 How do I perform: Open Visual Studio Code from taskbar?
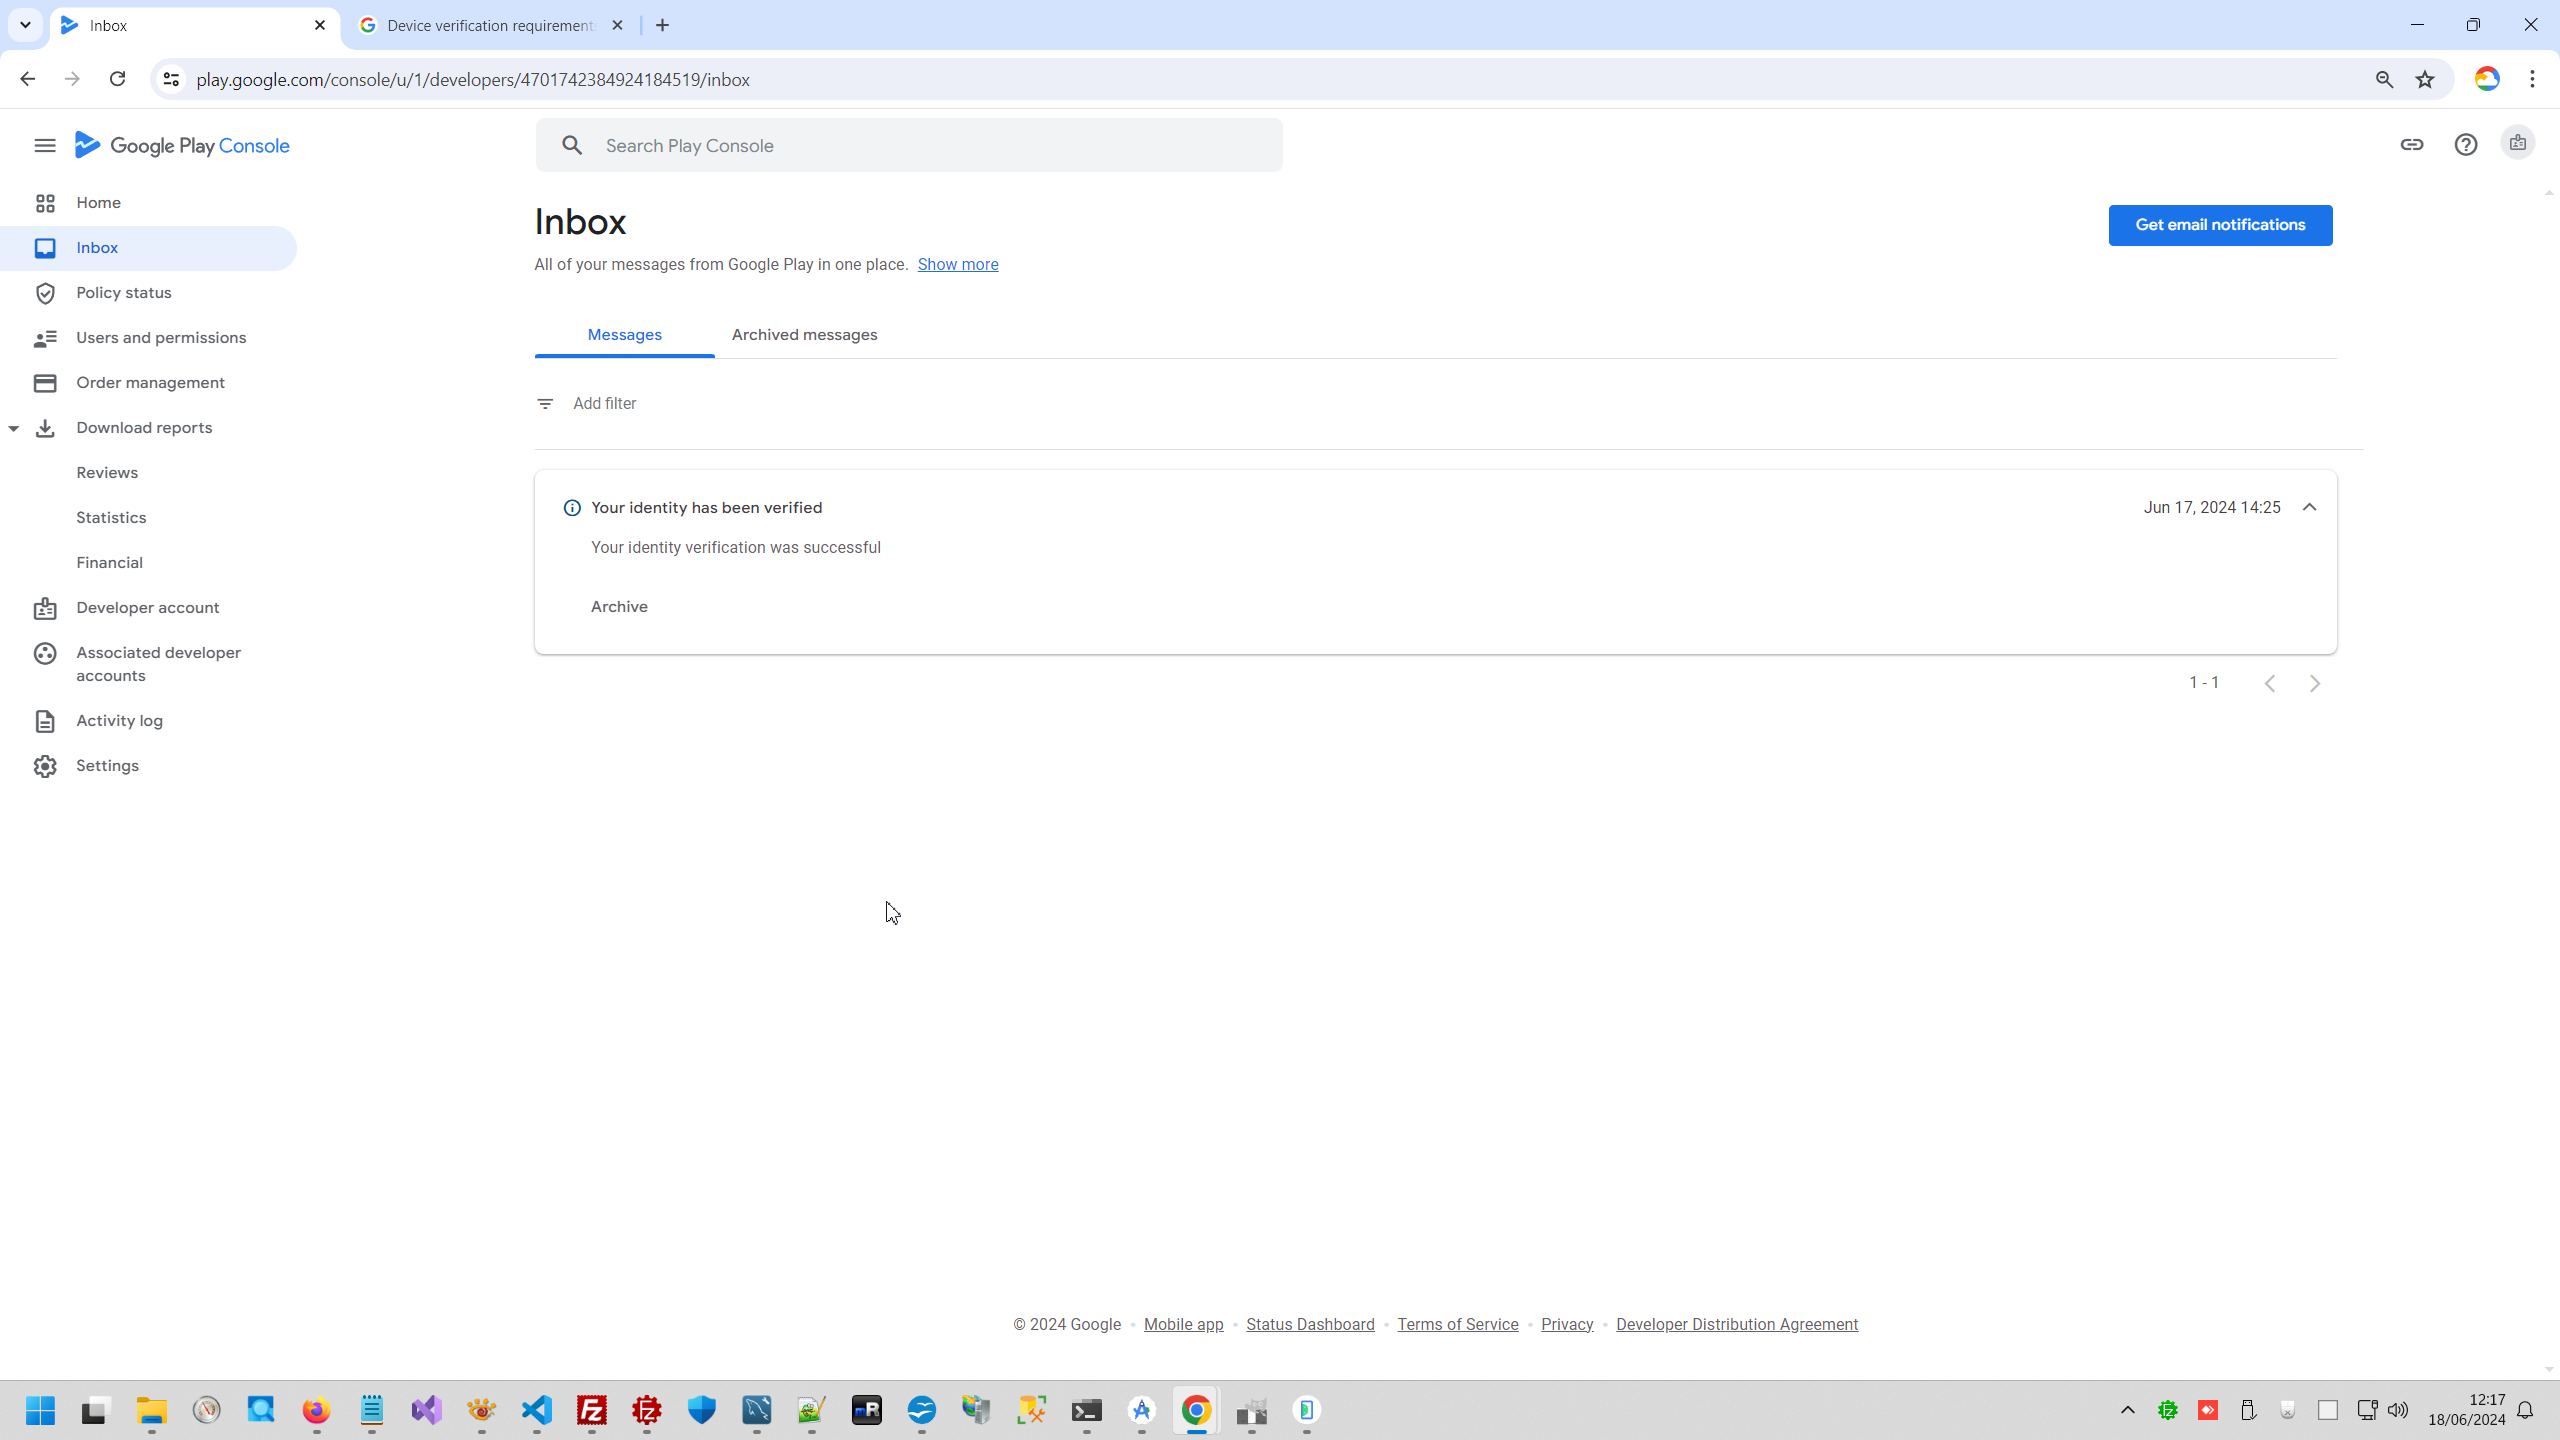[537, 1411]
